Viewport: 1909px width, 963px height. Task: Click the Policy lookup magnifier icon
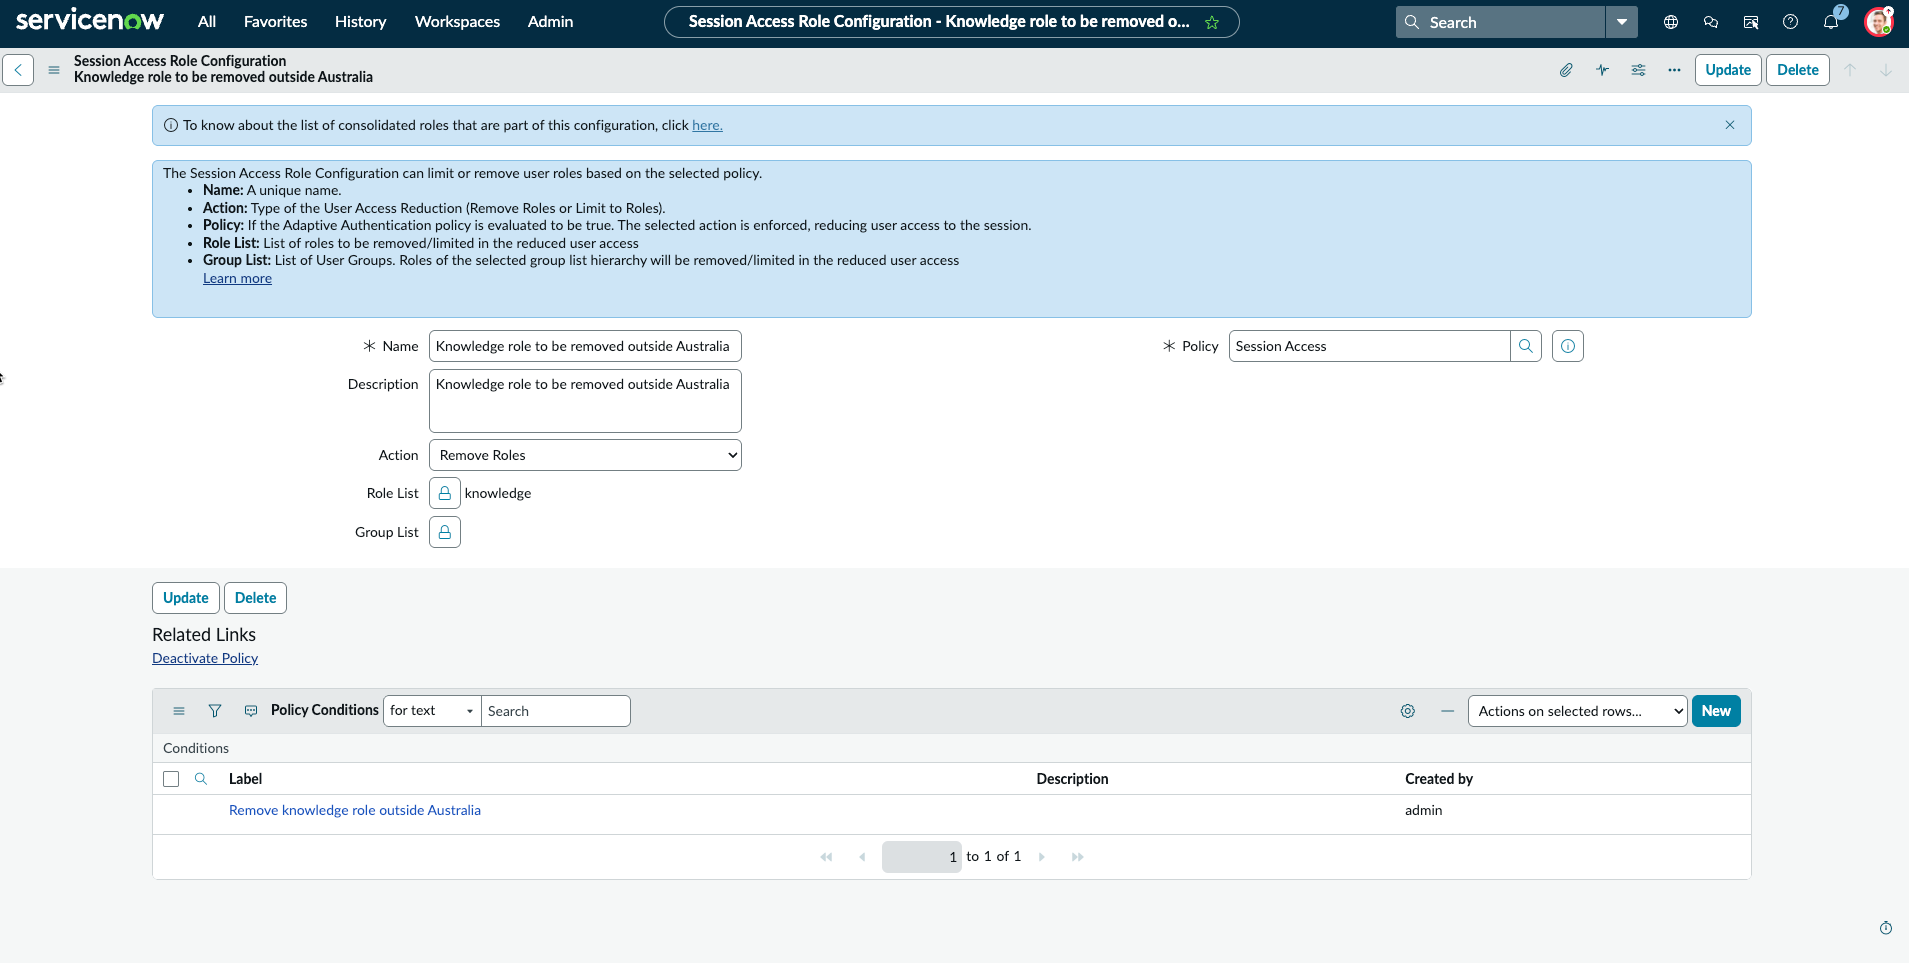(1526, 346)
